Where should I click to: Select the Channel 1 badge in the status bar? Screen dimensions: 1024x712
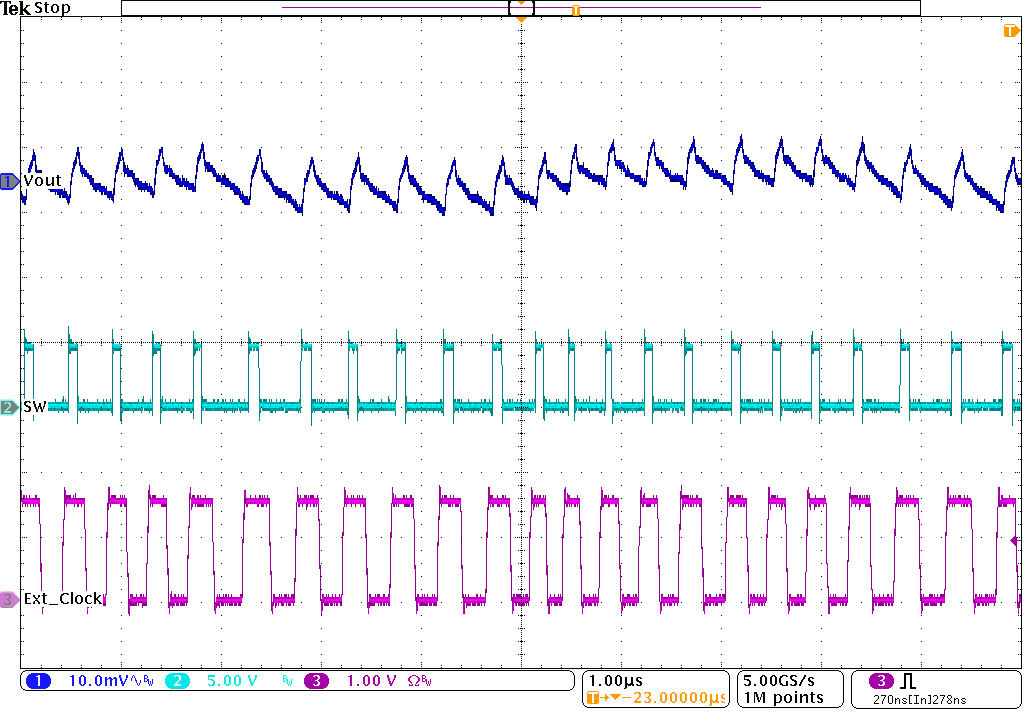pyautogui.click(x=38, y=680)
